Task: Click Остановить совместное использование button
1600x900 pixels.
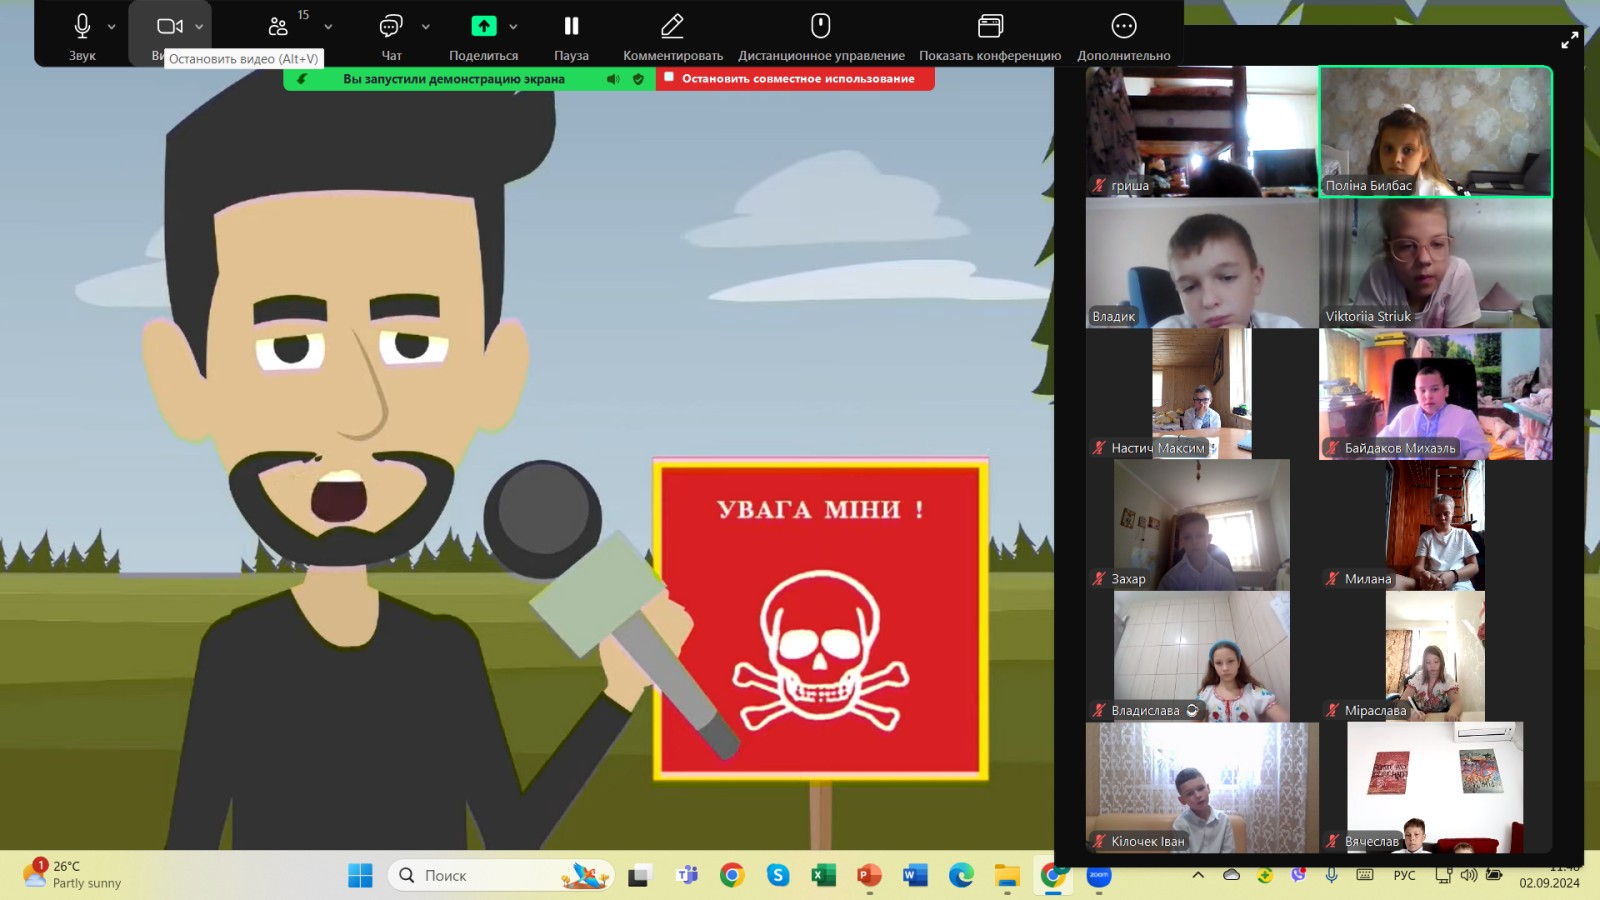Action: tap(796, 79)
